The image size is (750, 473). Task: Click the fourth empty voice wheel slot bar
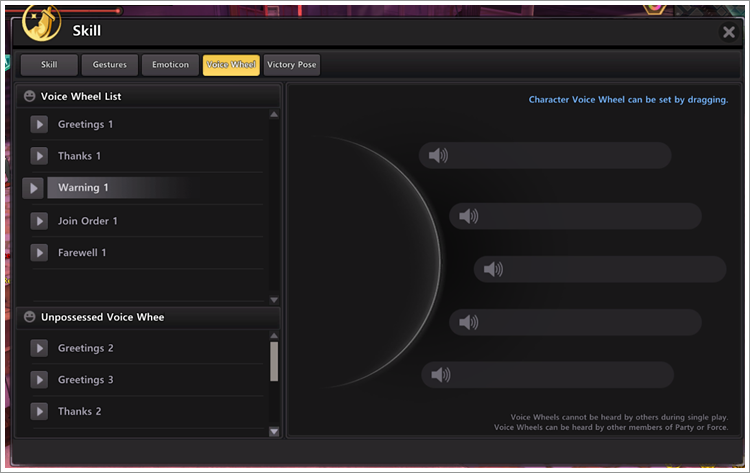point(575,322)
